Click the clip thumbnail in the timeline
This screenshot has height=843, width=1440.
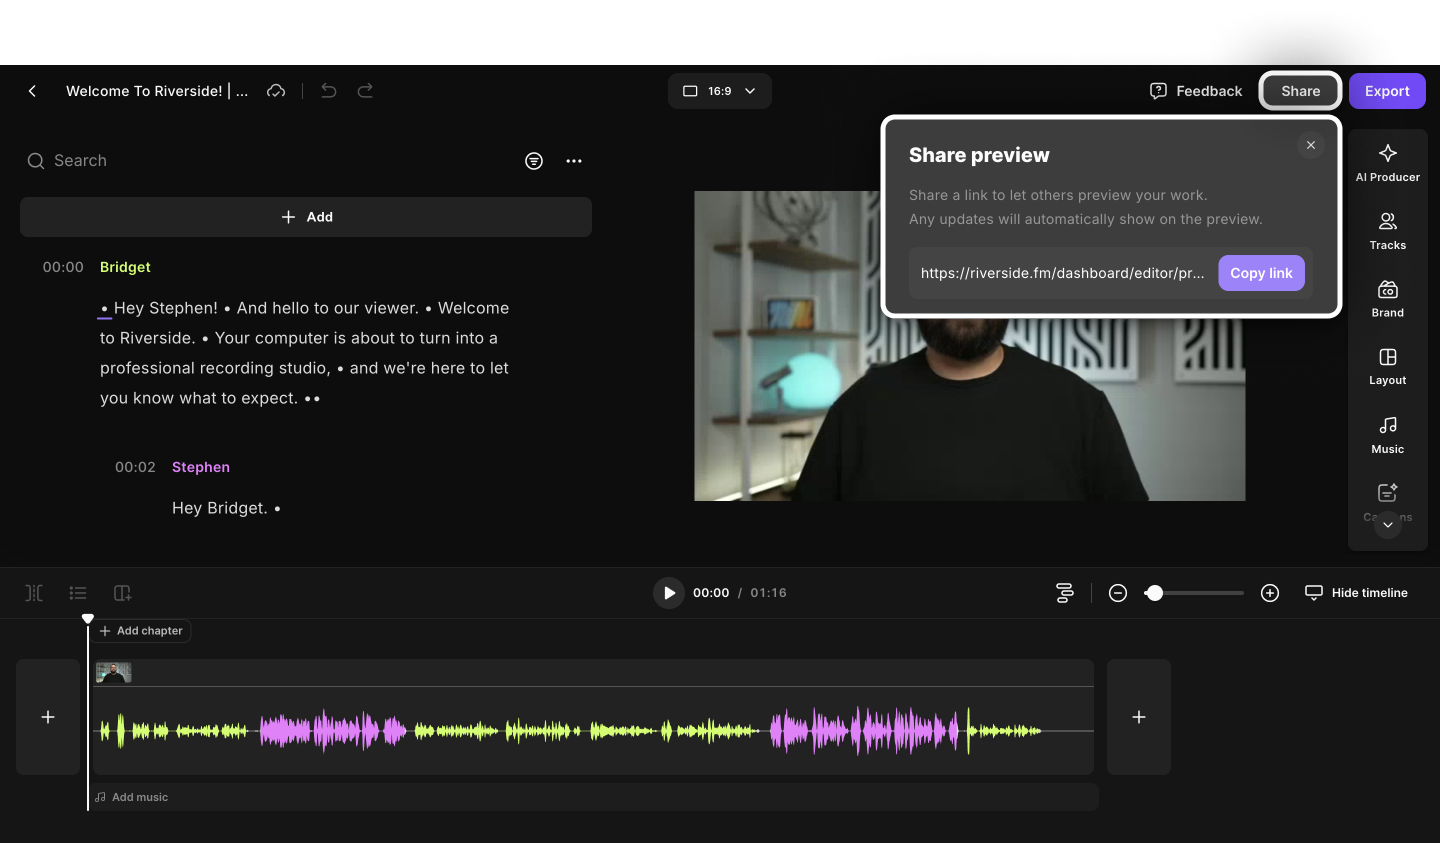[x=114, y=673]
